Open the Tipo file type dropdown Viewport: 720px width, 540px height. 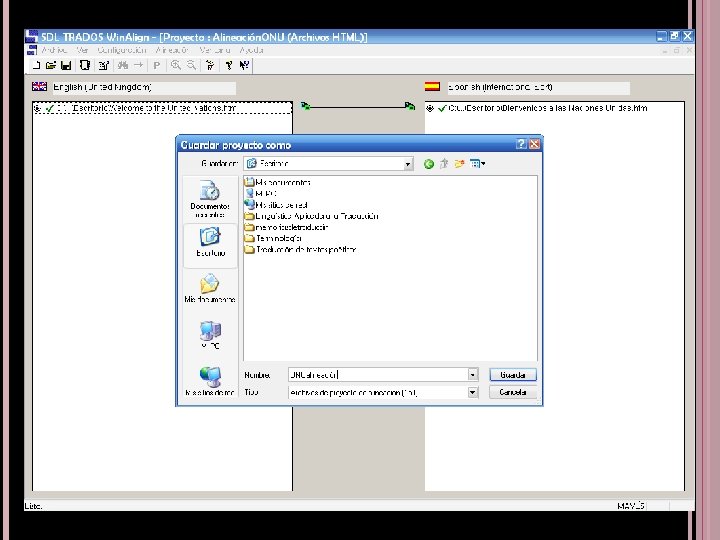pos(472,392)
